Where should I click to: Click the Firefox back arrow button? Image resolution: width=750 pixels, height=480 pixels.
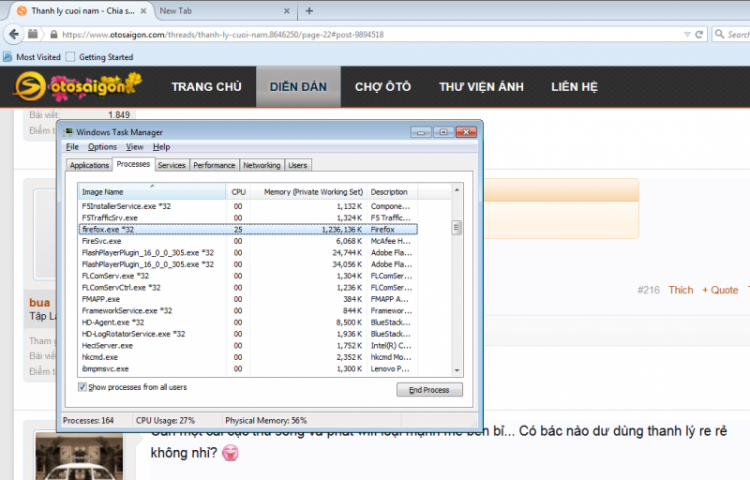(x=14, y=34)
